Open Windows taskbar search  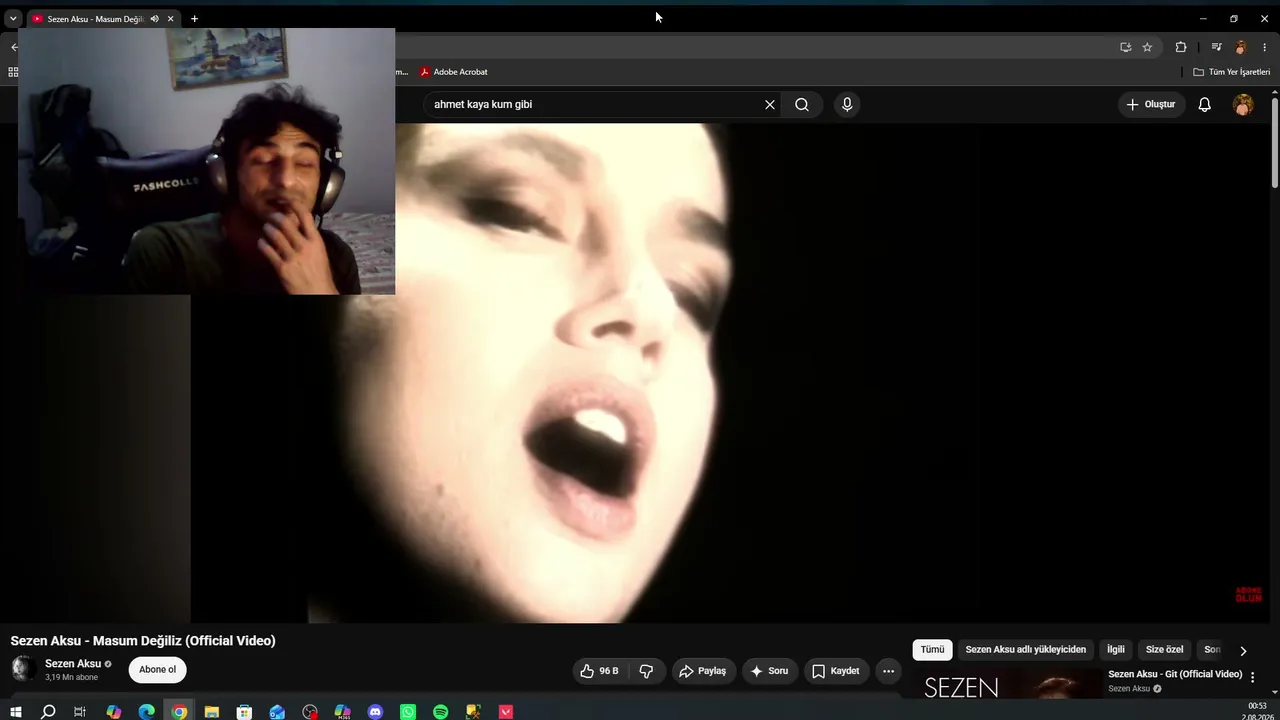pyautogui.click(x=48, y=712)
